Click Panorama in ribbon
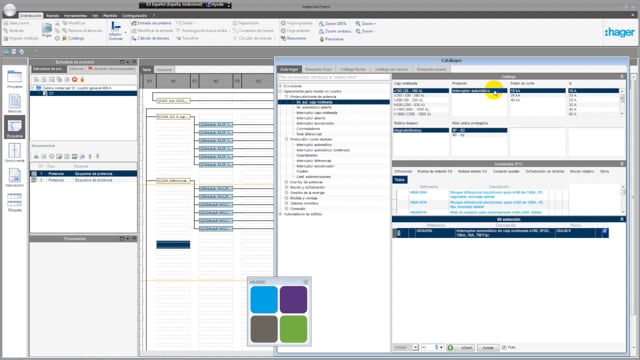The width and height of the screenshot is (640, 360). (331, 39)
